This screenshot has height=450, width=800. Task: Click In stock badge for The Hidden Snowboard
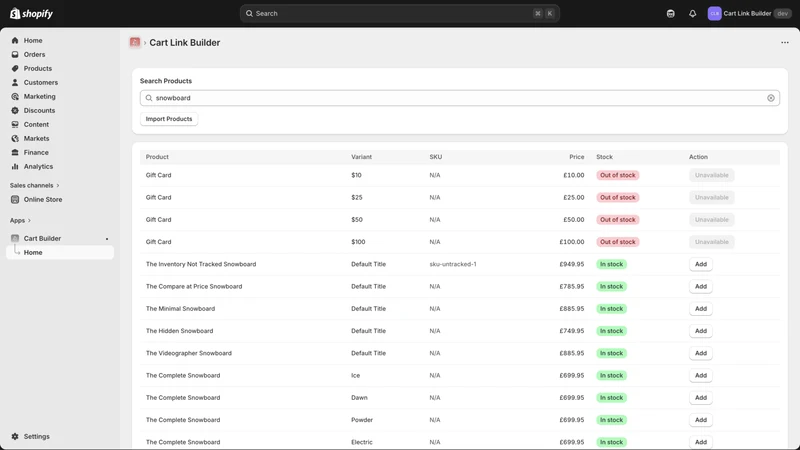[611, 331]
